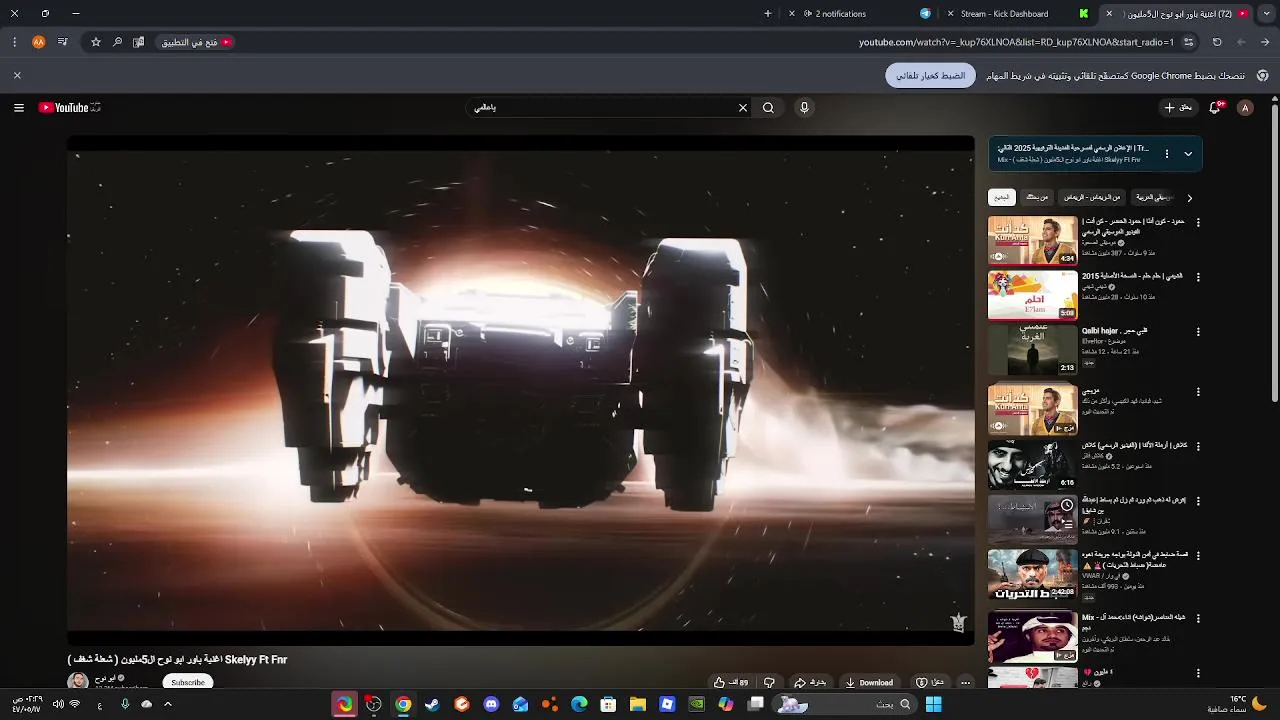Open Chrome three-dot menu
Screen dimensions: 1280x720
point(14,42)
